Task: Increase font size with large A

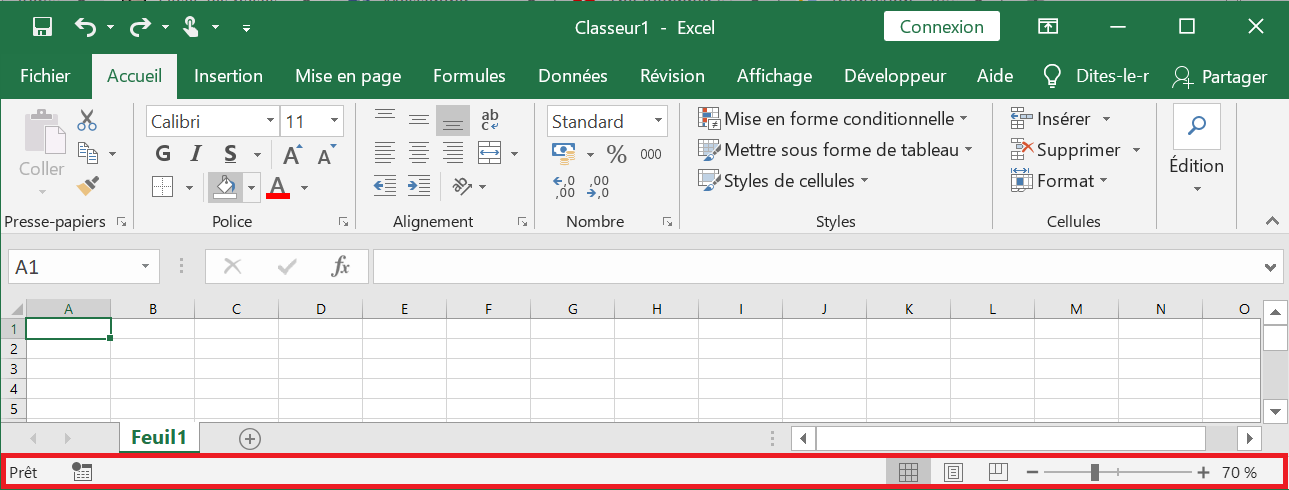Action: click(x=292, y=155)
